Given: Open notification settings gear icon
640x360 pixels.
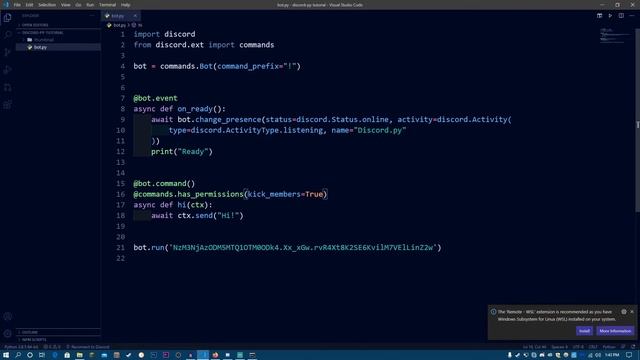Looking at the screenshot, I should click(624, 311).
